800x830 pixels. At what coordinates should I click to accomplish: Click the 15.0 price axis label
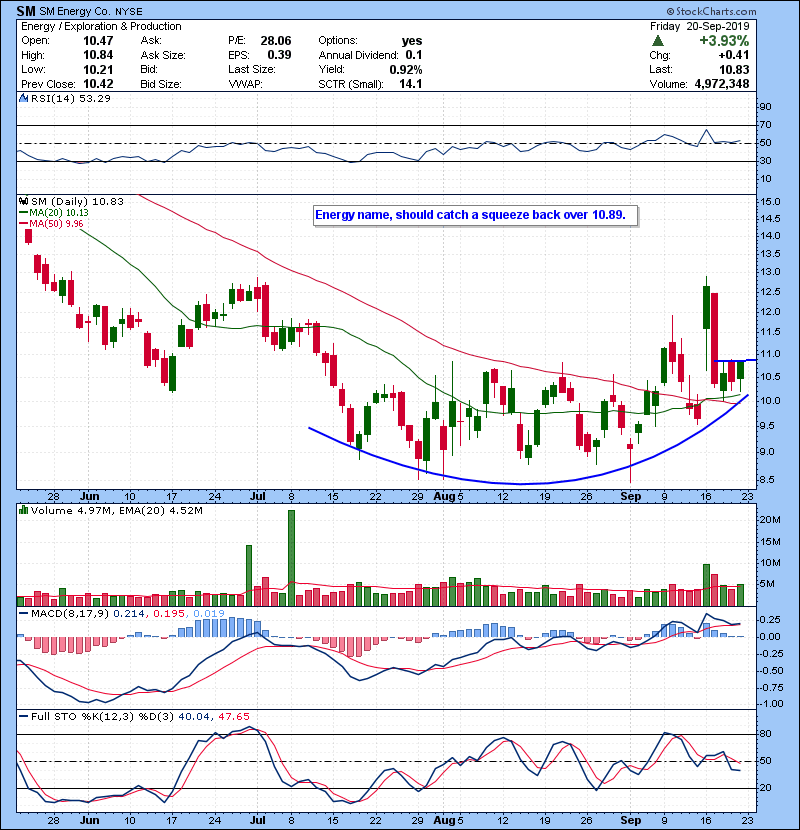(770, 202)
